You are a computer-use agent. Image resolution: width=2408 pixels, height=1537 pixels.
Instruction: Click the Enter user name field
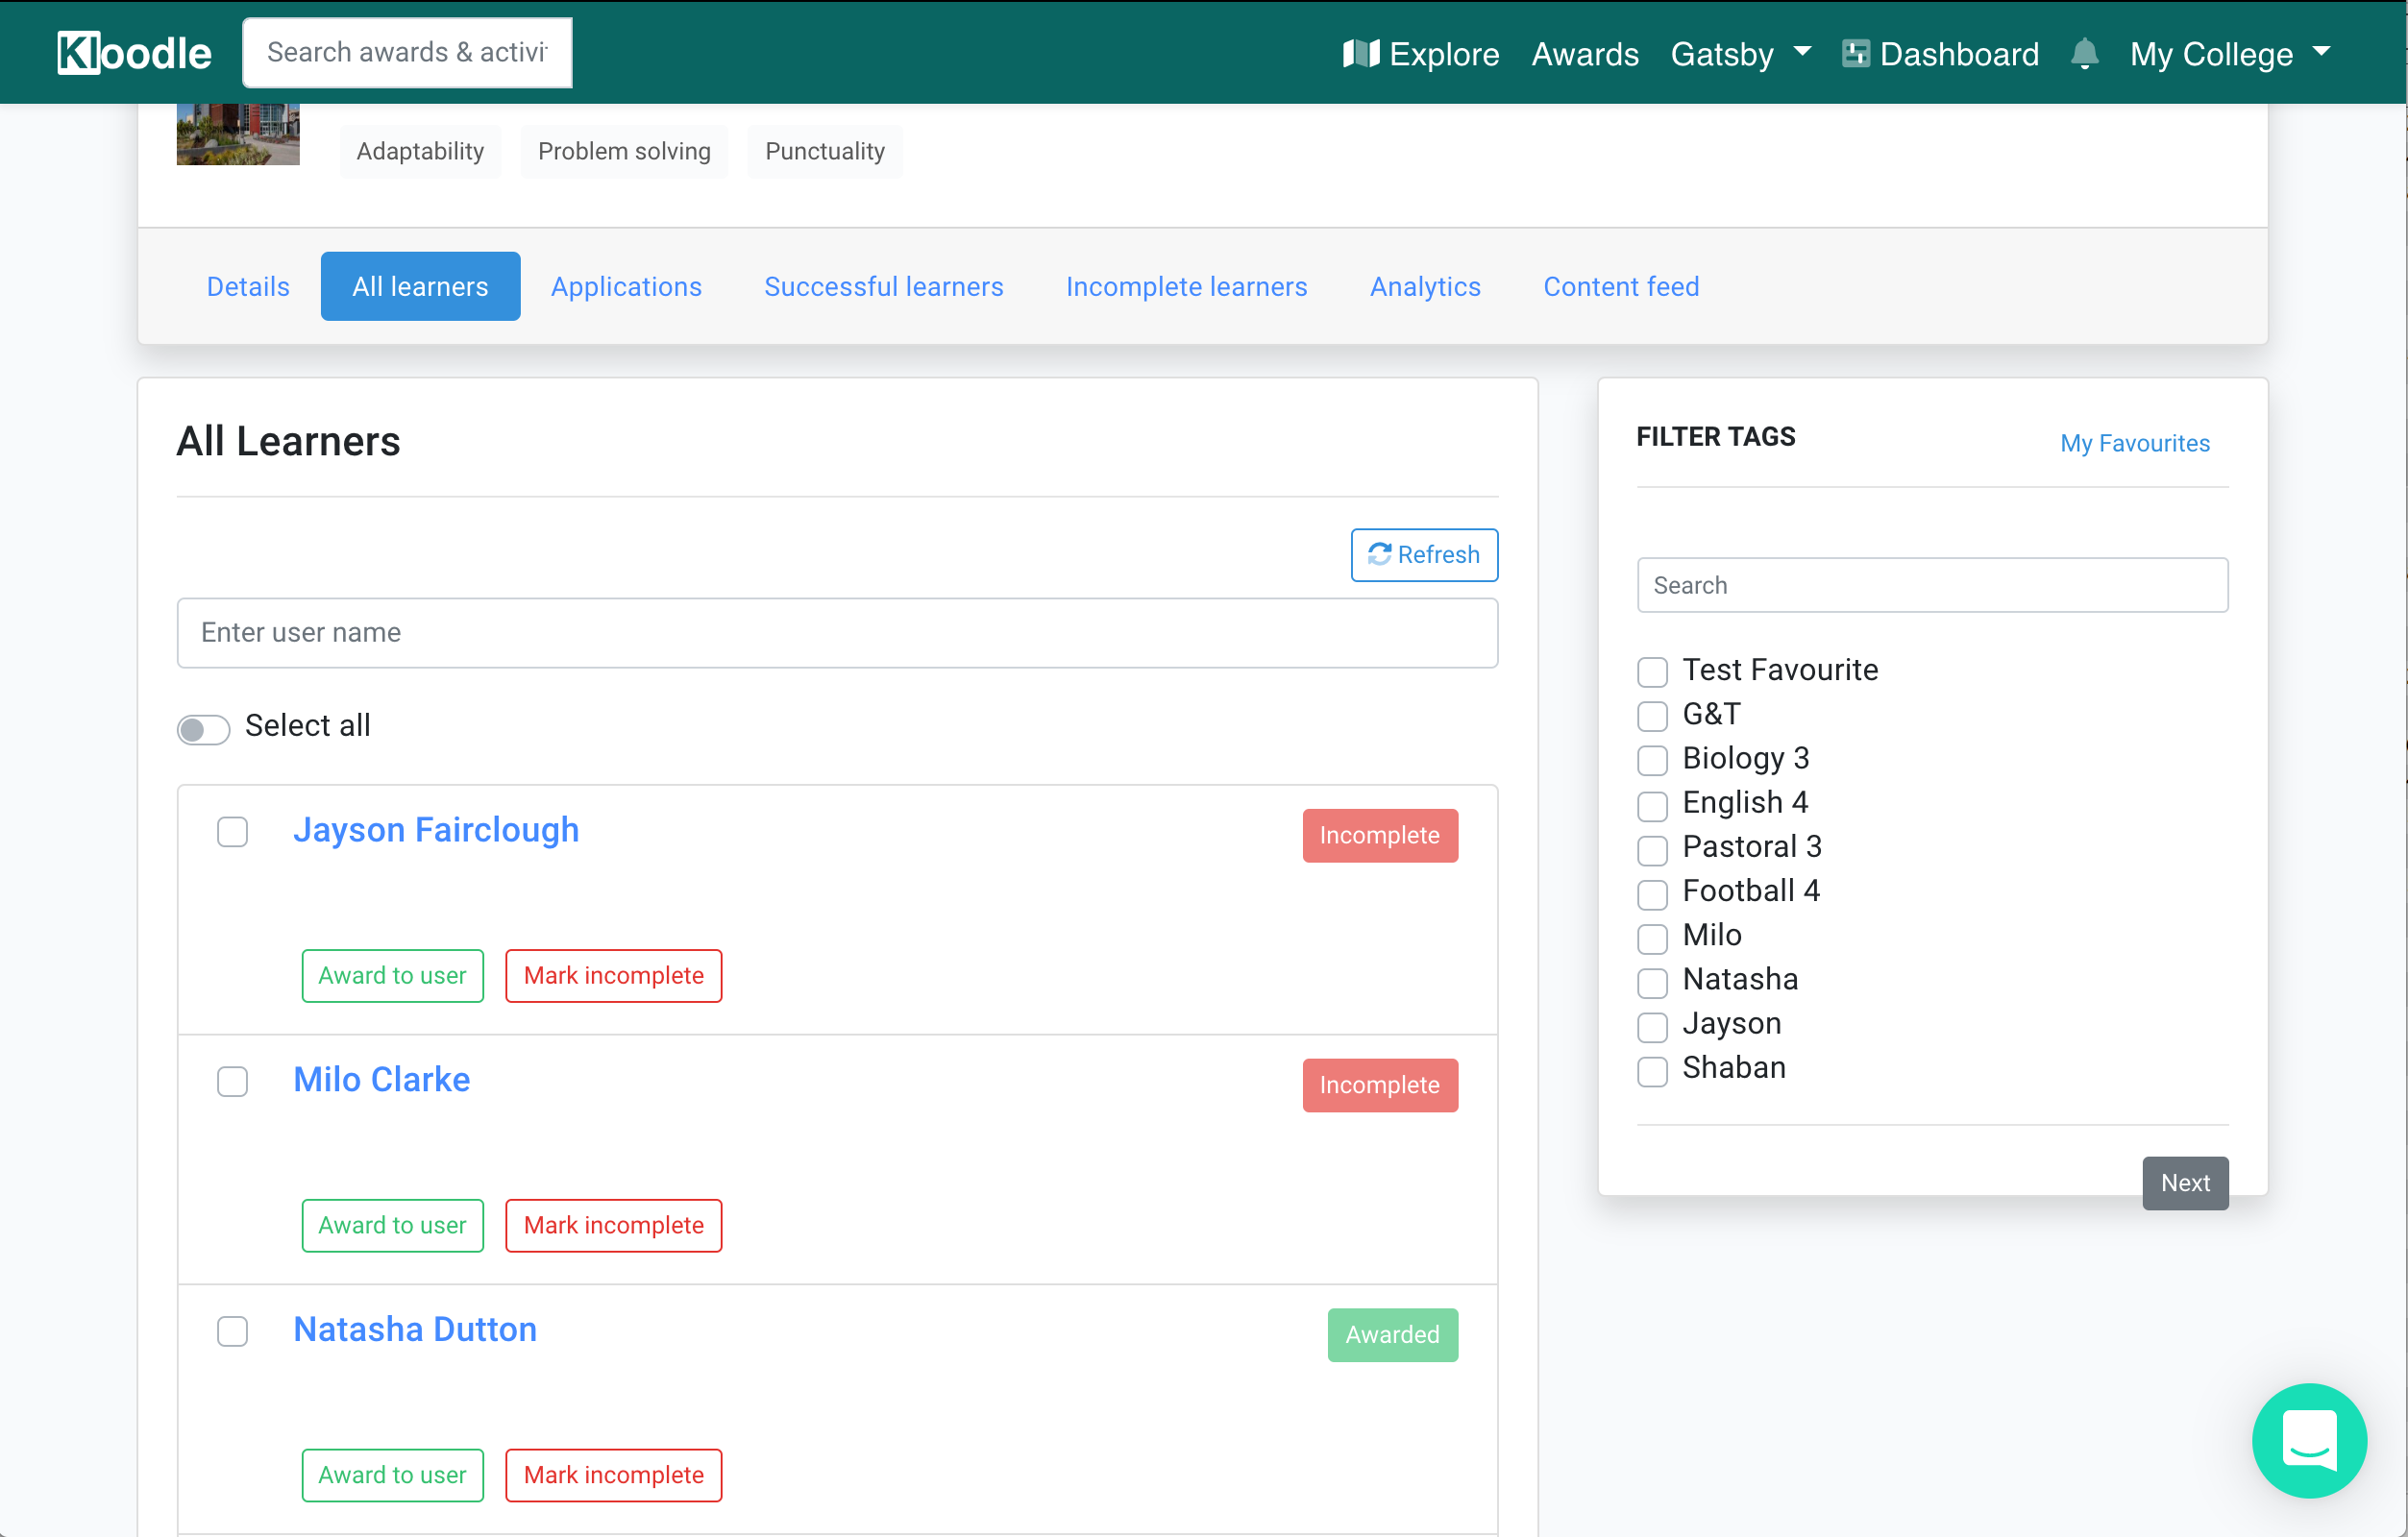pyautogui.click(x=837, y=632)
